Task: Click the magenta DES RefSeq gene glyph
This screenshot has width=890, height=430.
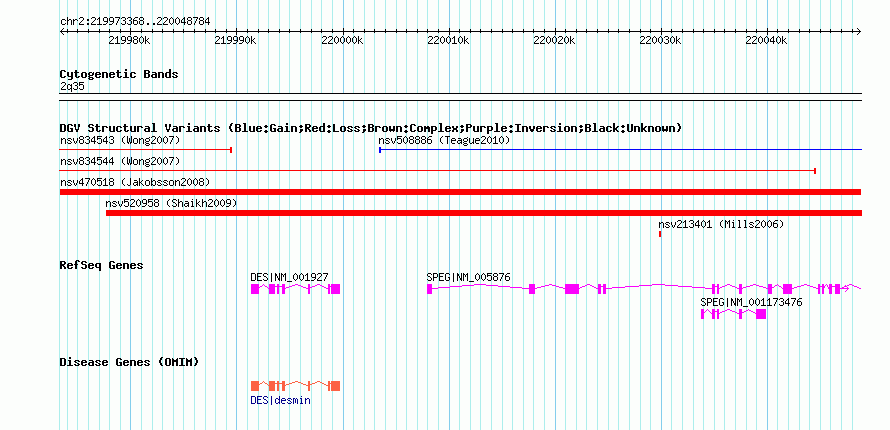Action: pyautogui.click(x=295, y=289)
